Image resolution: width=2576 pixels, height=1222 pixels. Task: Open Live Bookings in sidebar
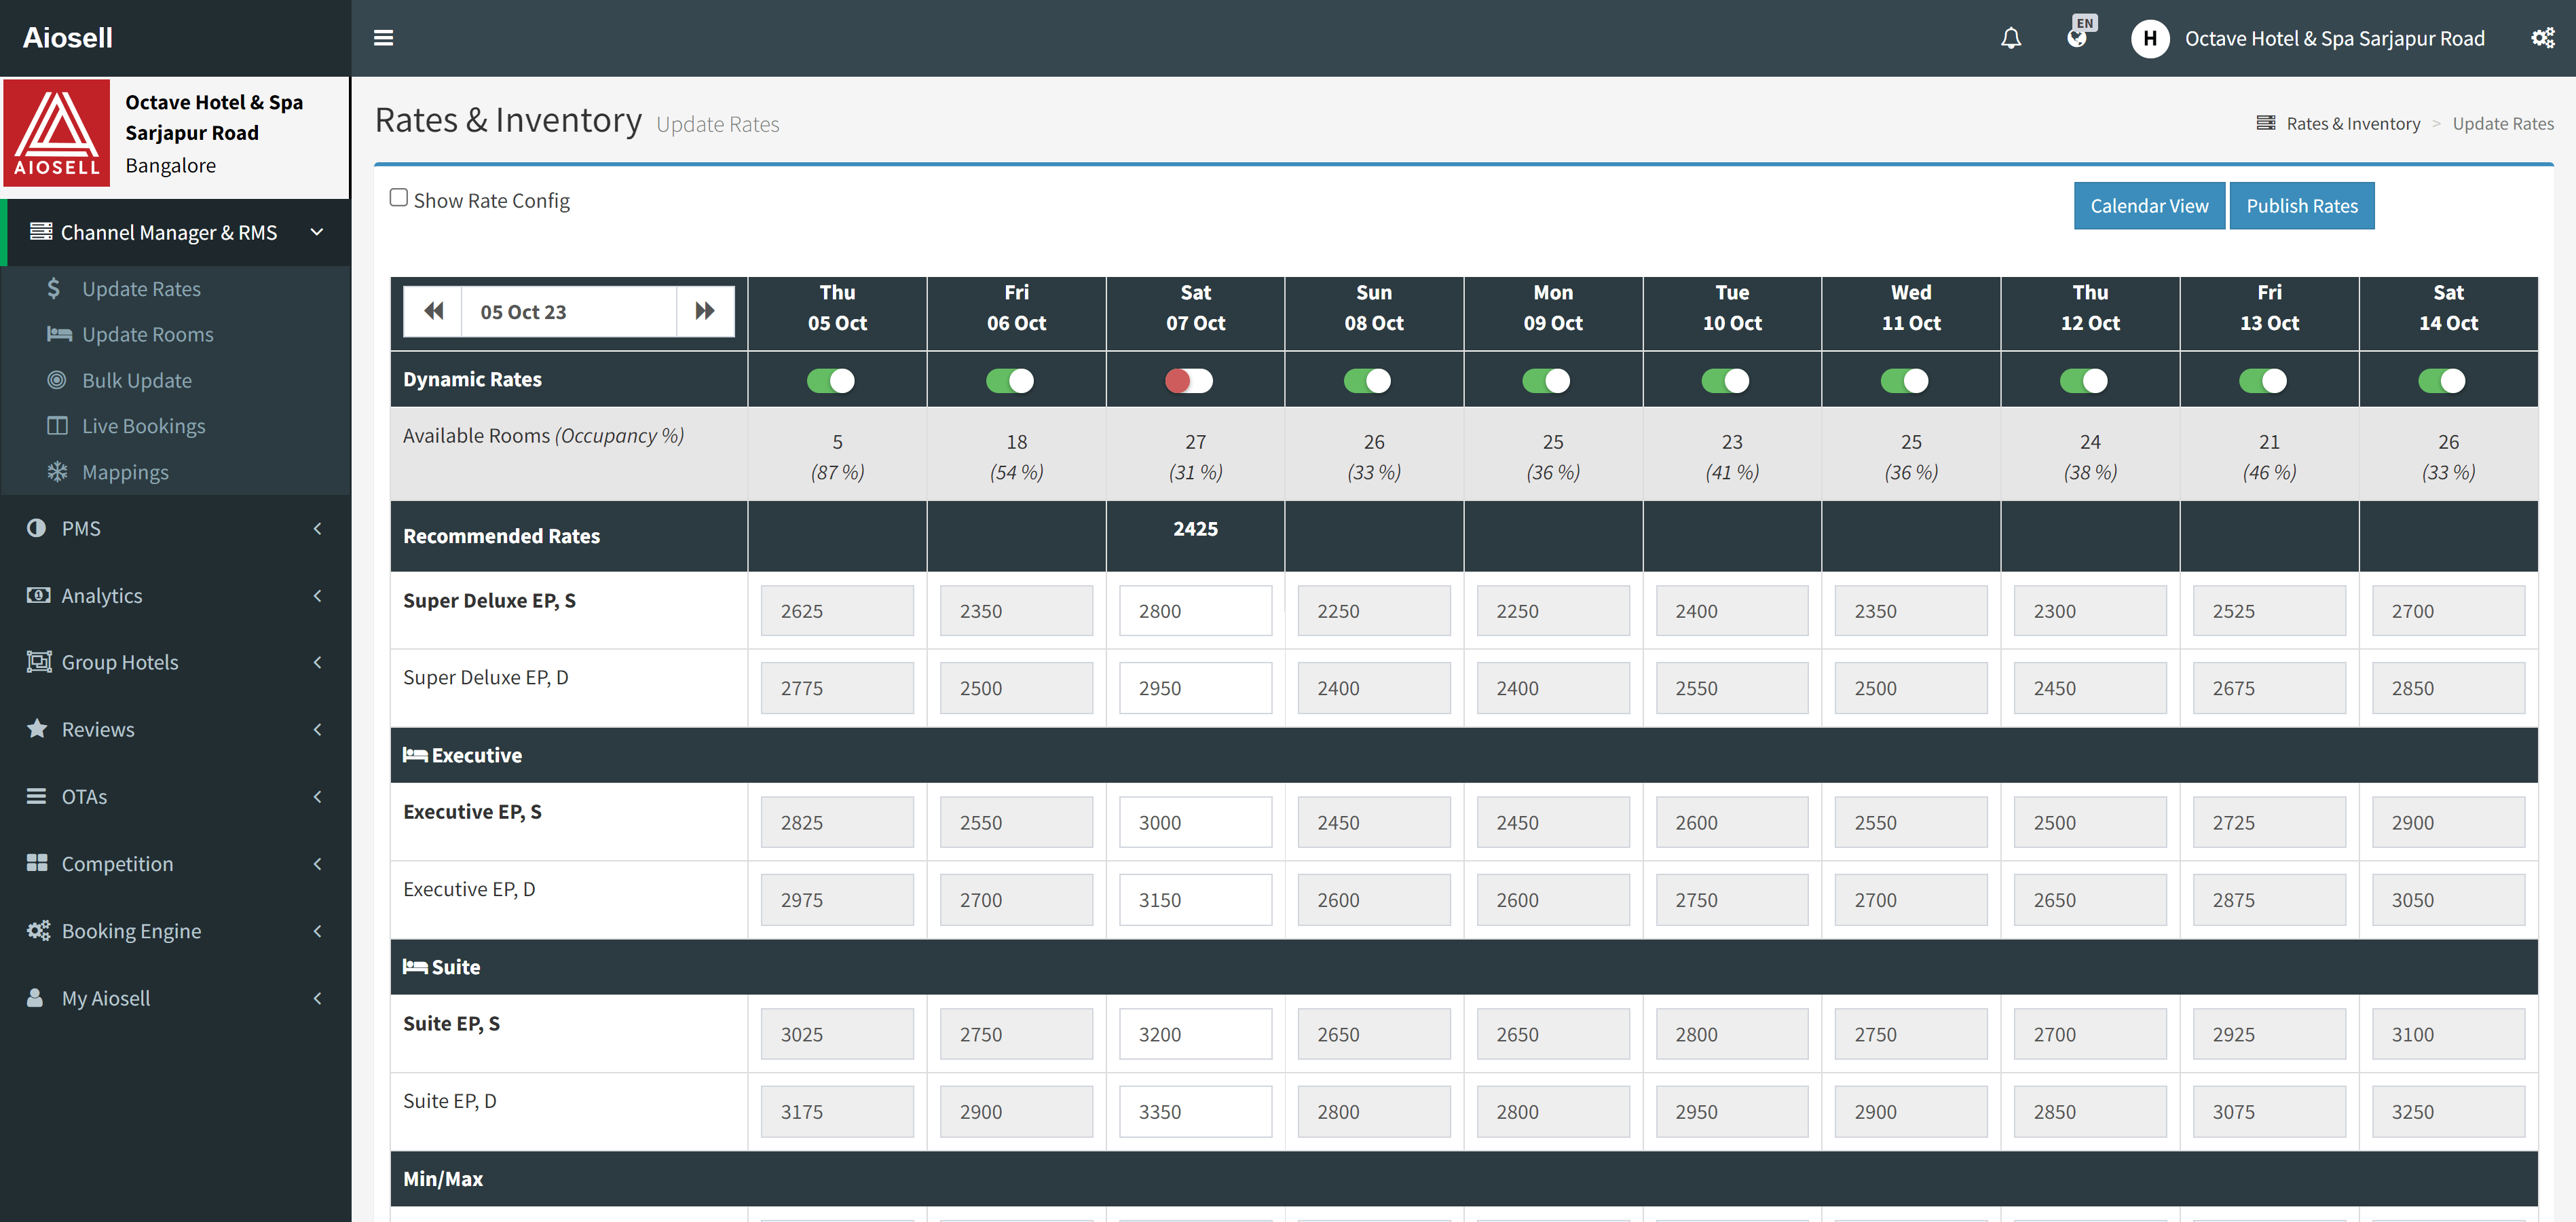(144, 425)
